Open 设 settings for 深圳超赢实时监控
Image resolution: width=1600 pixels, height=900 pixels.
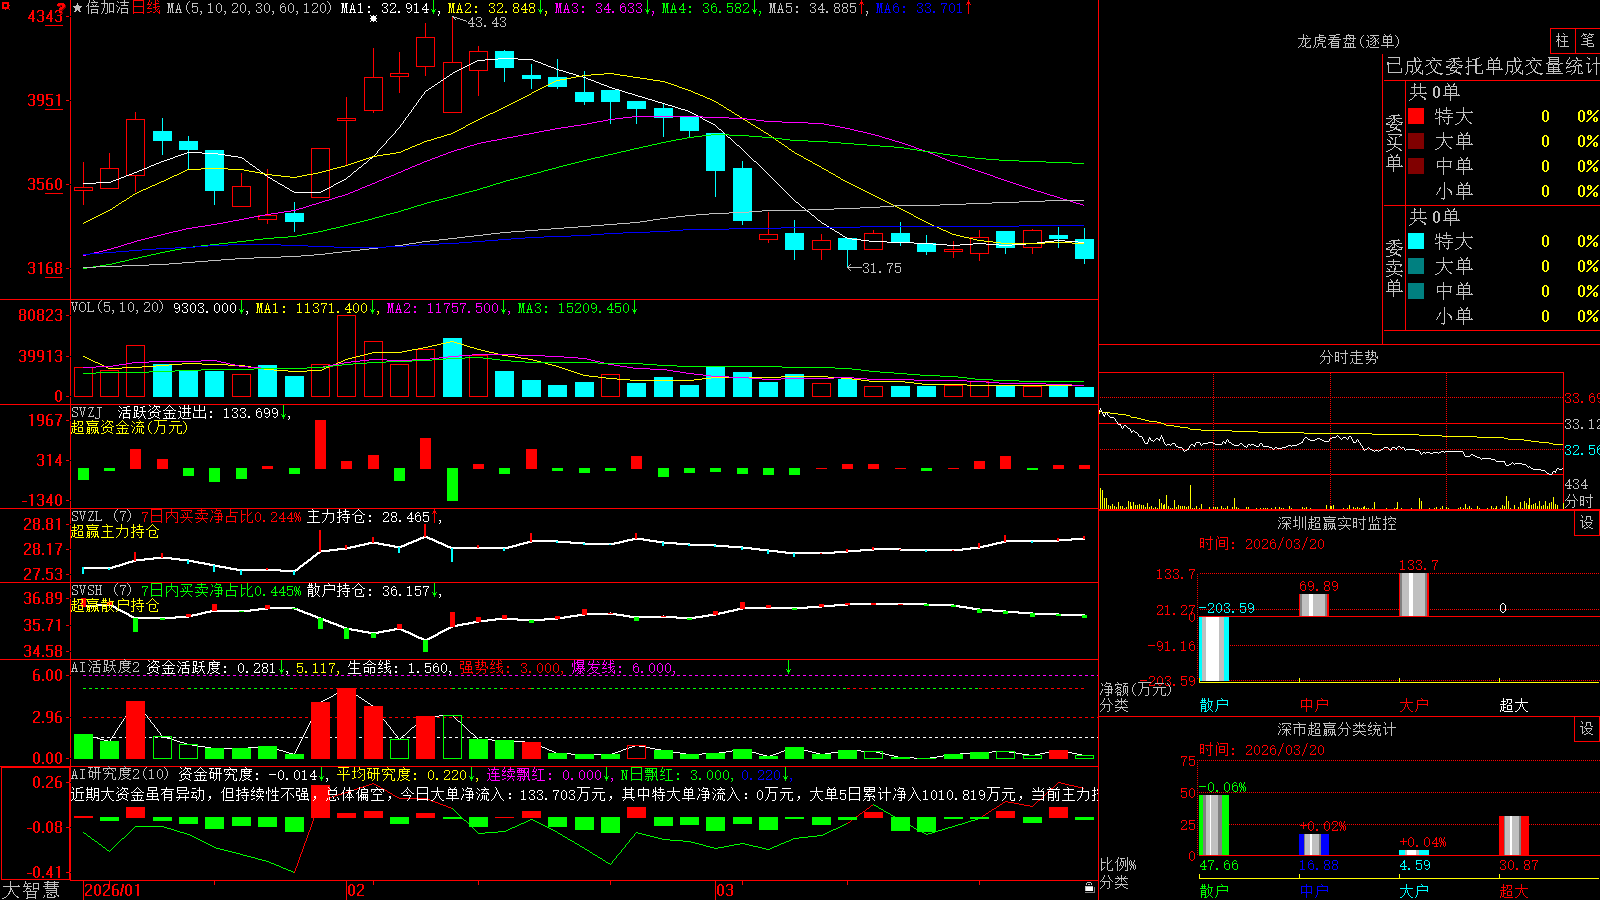1587,523
